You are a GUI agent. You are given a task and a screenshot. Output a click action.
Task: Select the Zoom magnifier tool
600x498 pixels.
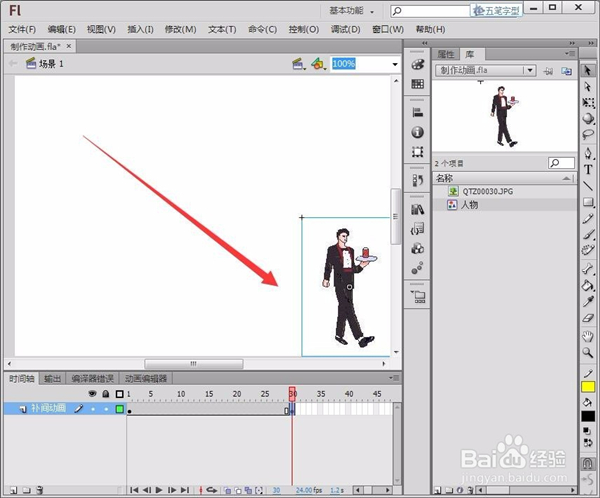pos(588,353)
